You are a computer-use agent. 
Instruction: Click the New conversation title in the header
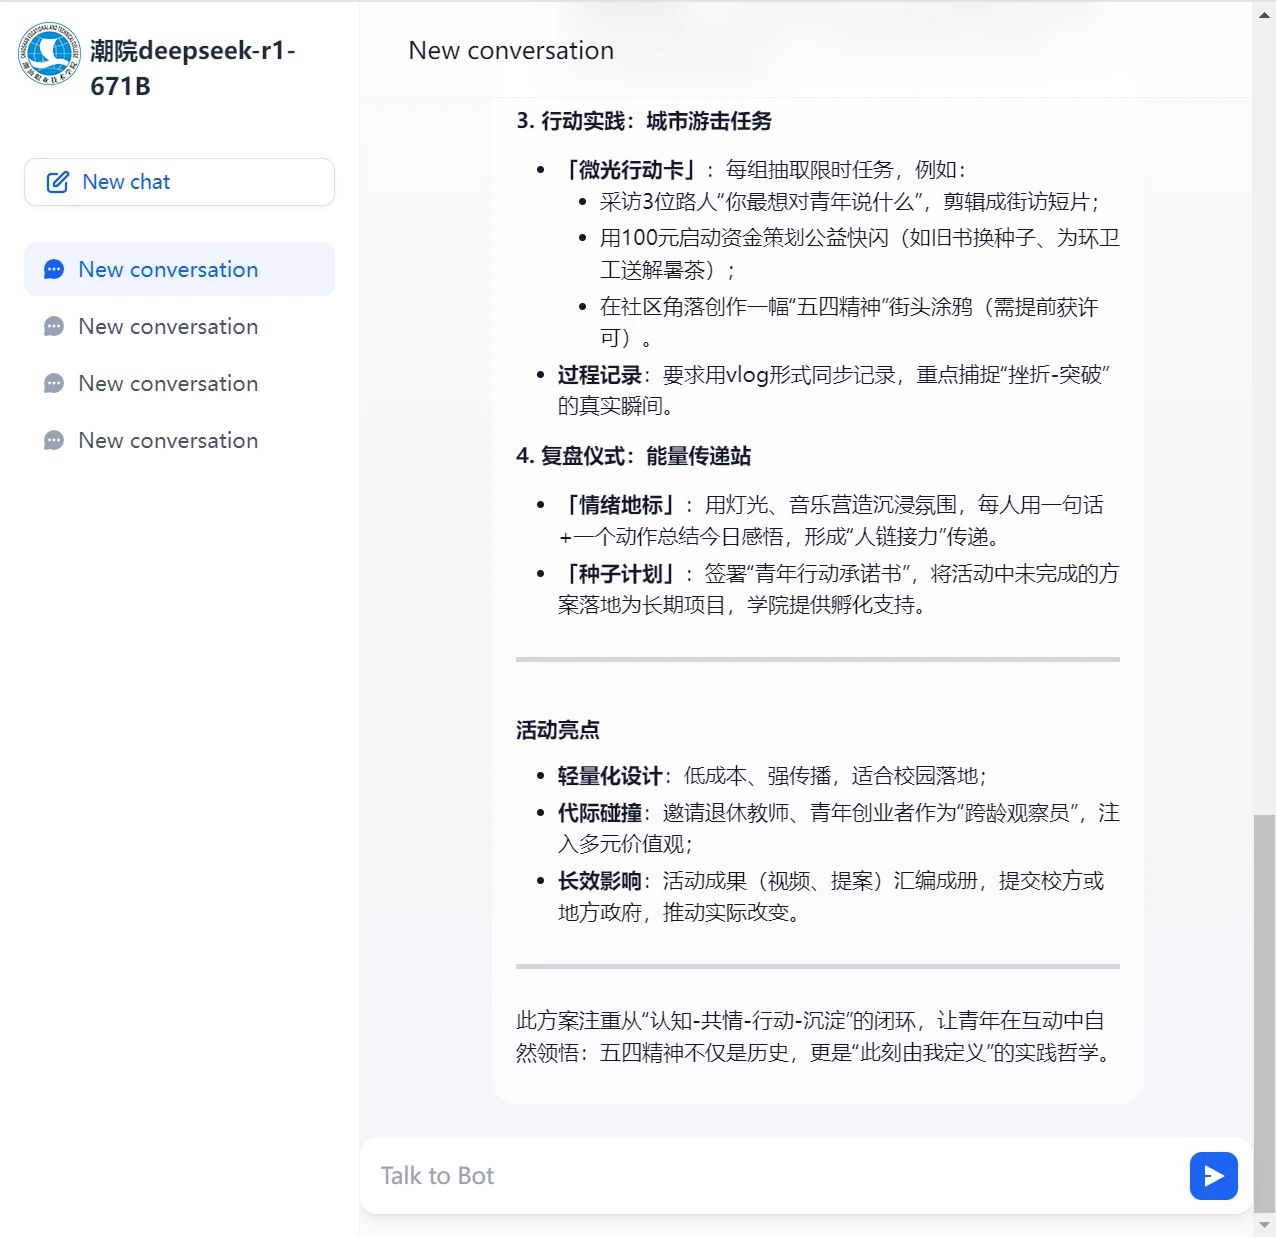coord(511,51)
